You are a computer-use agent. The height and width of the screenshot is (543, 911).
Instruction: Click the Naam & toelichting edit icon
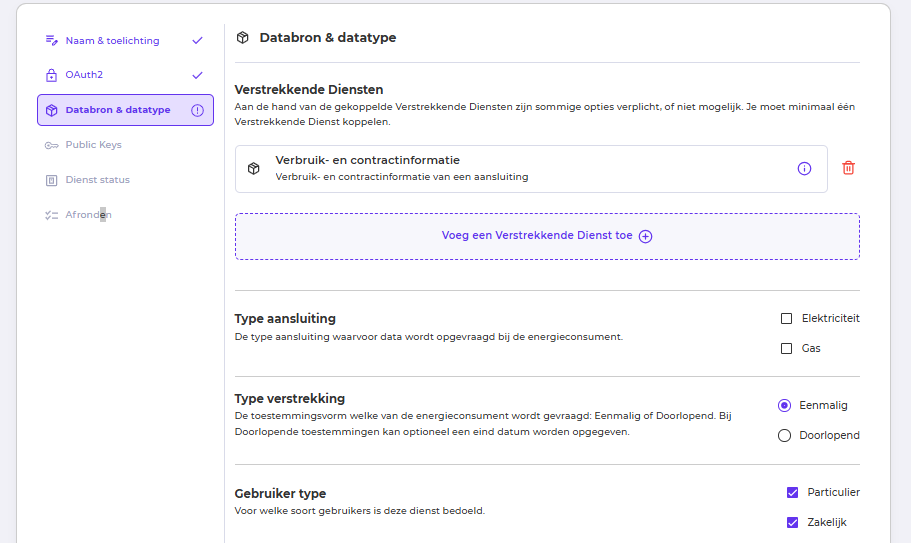coord(52,40)
